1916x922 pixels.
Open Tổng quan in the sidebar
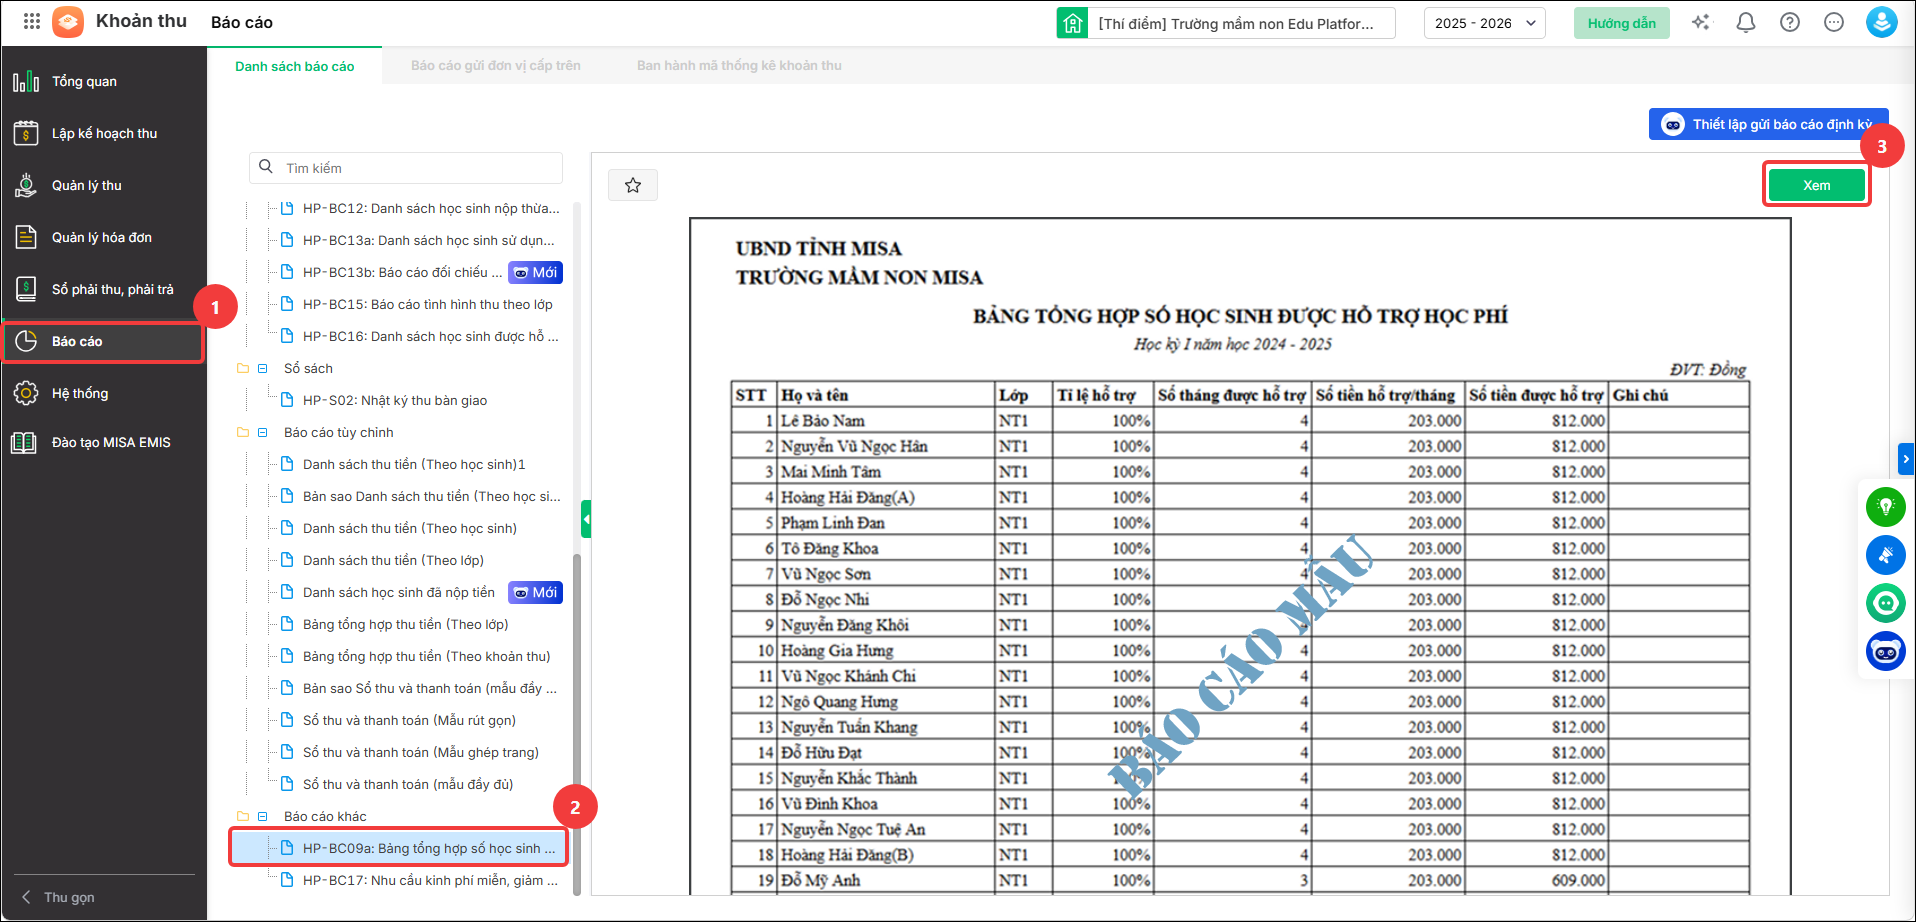tap(104, 81)
